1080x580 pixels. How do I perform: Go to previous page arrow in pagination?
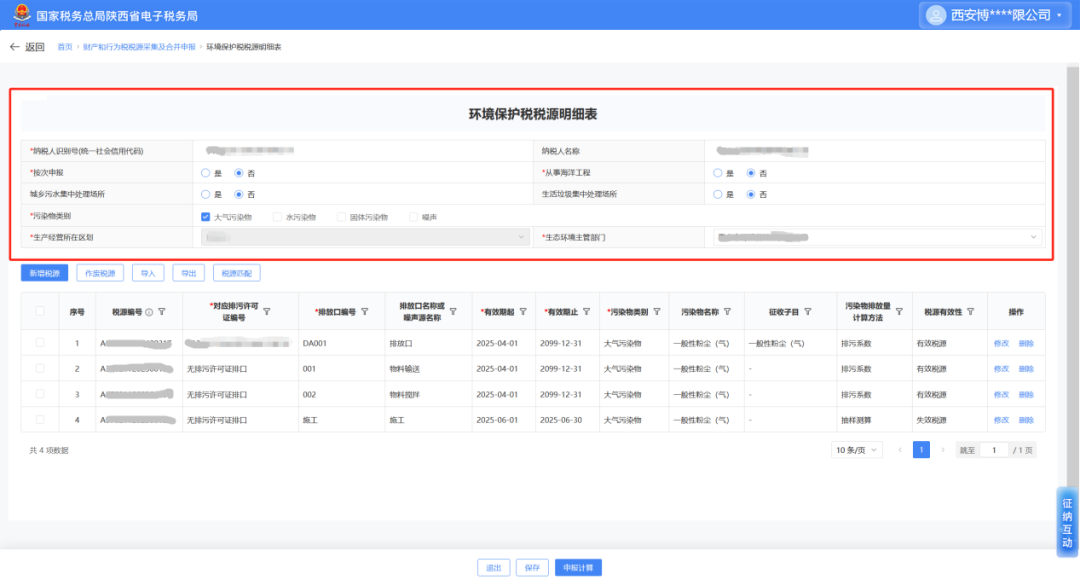900,450
